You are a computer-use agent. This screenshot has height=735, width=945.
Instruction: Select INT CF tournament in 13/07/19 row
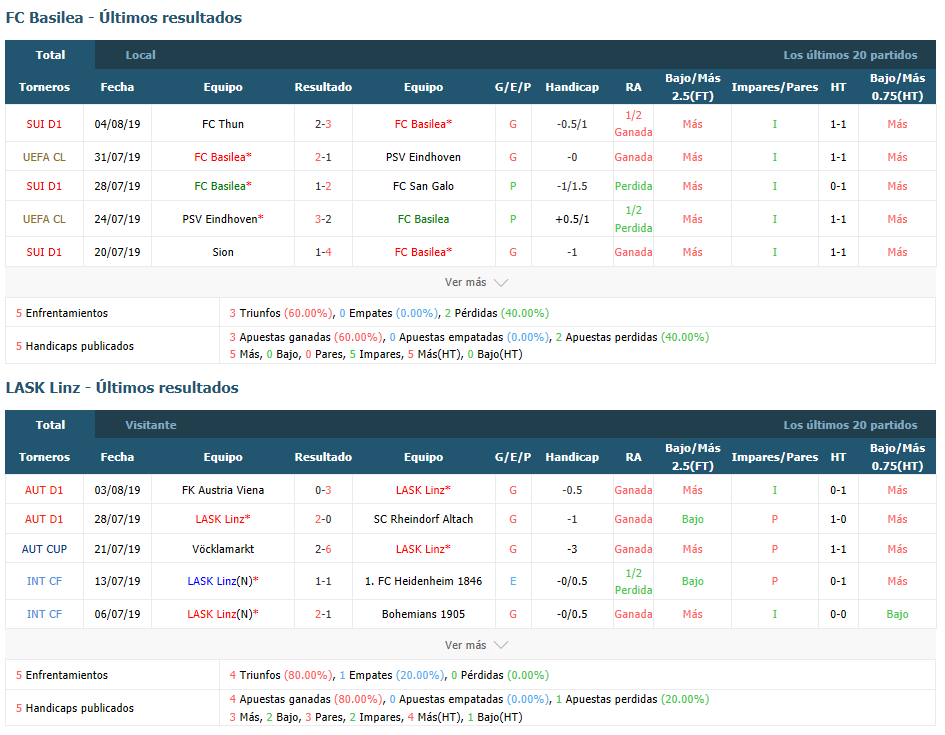(44, 581)
